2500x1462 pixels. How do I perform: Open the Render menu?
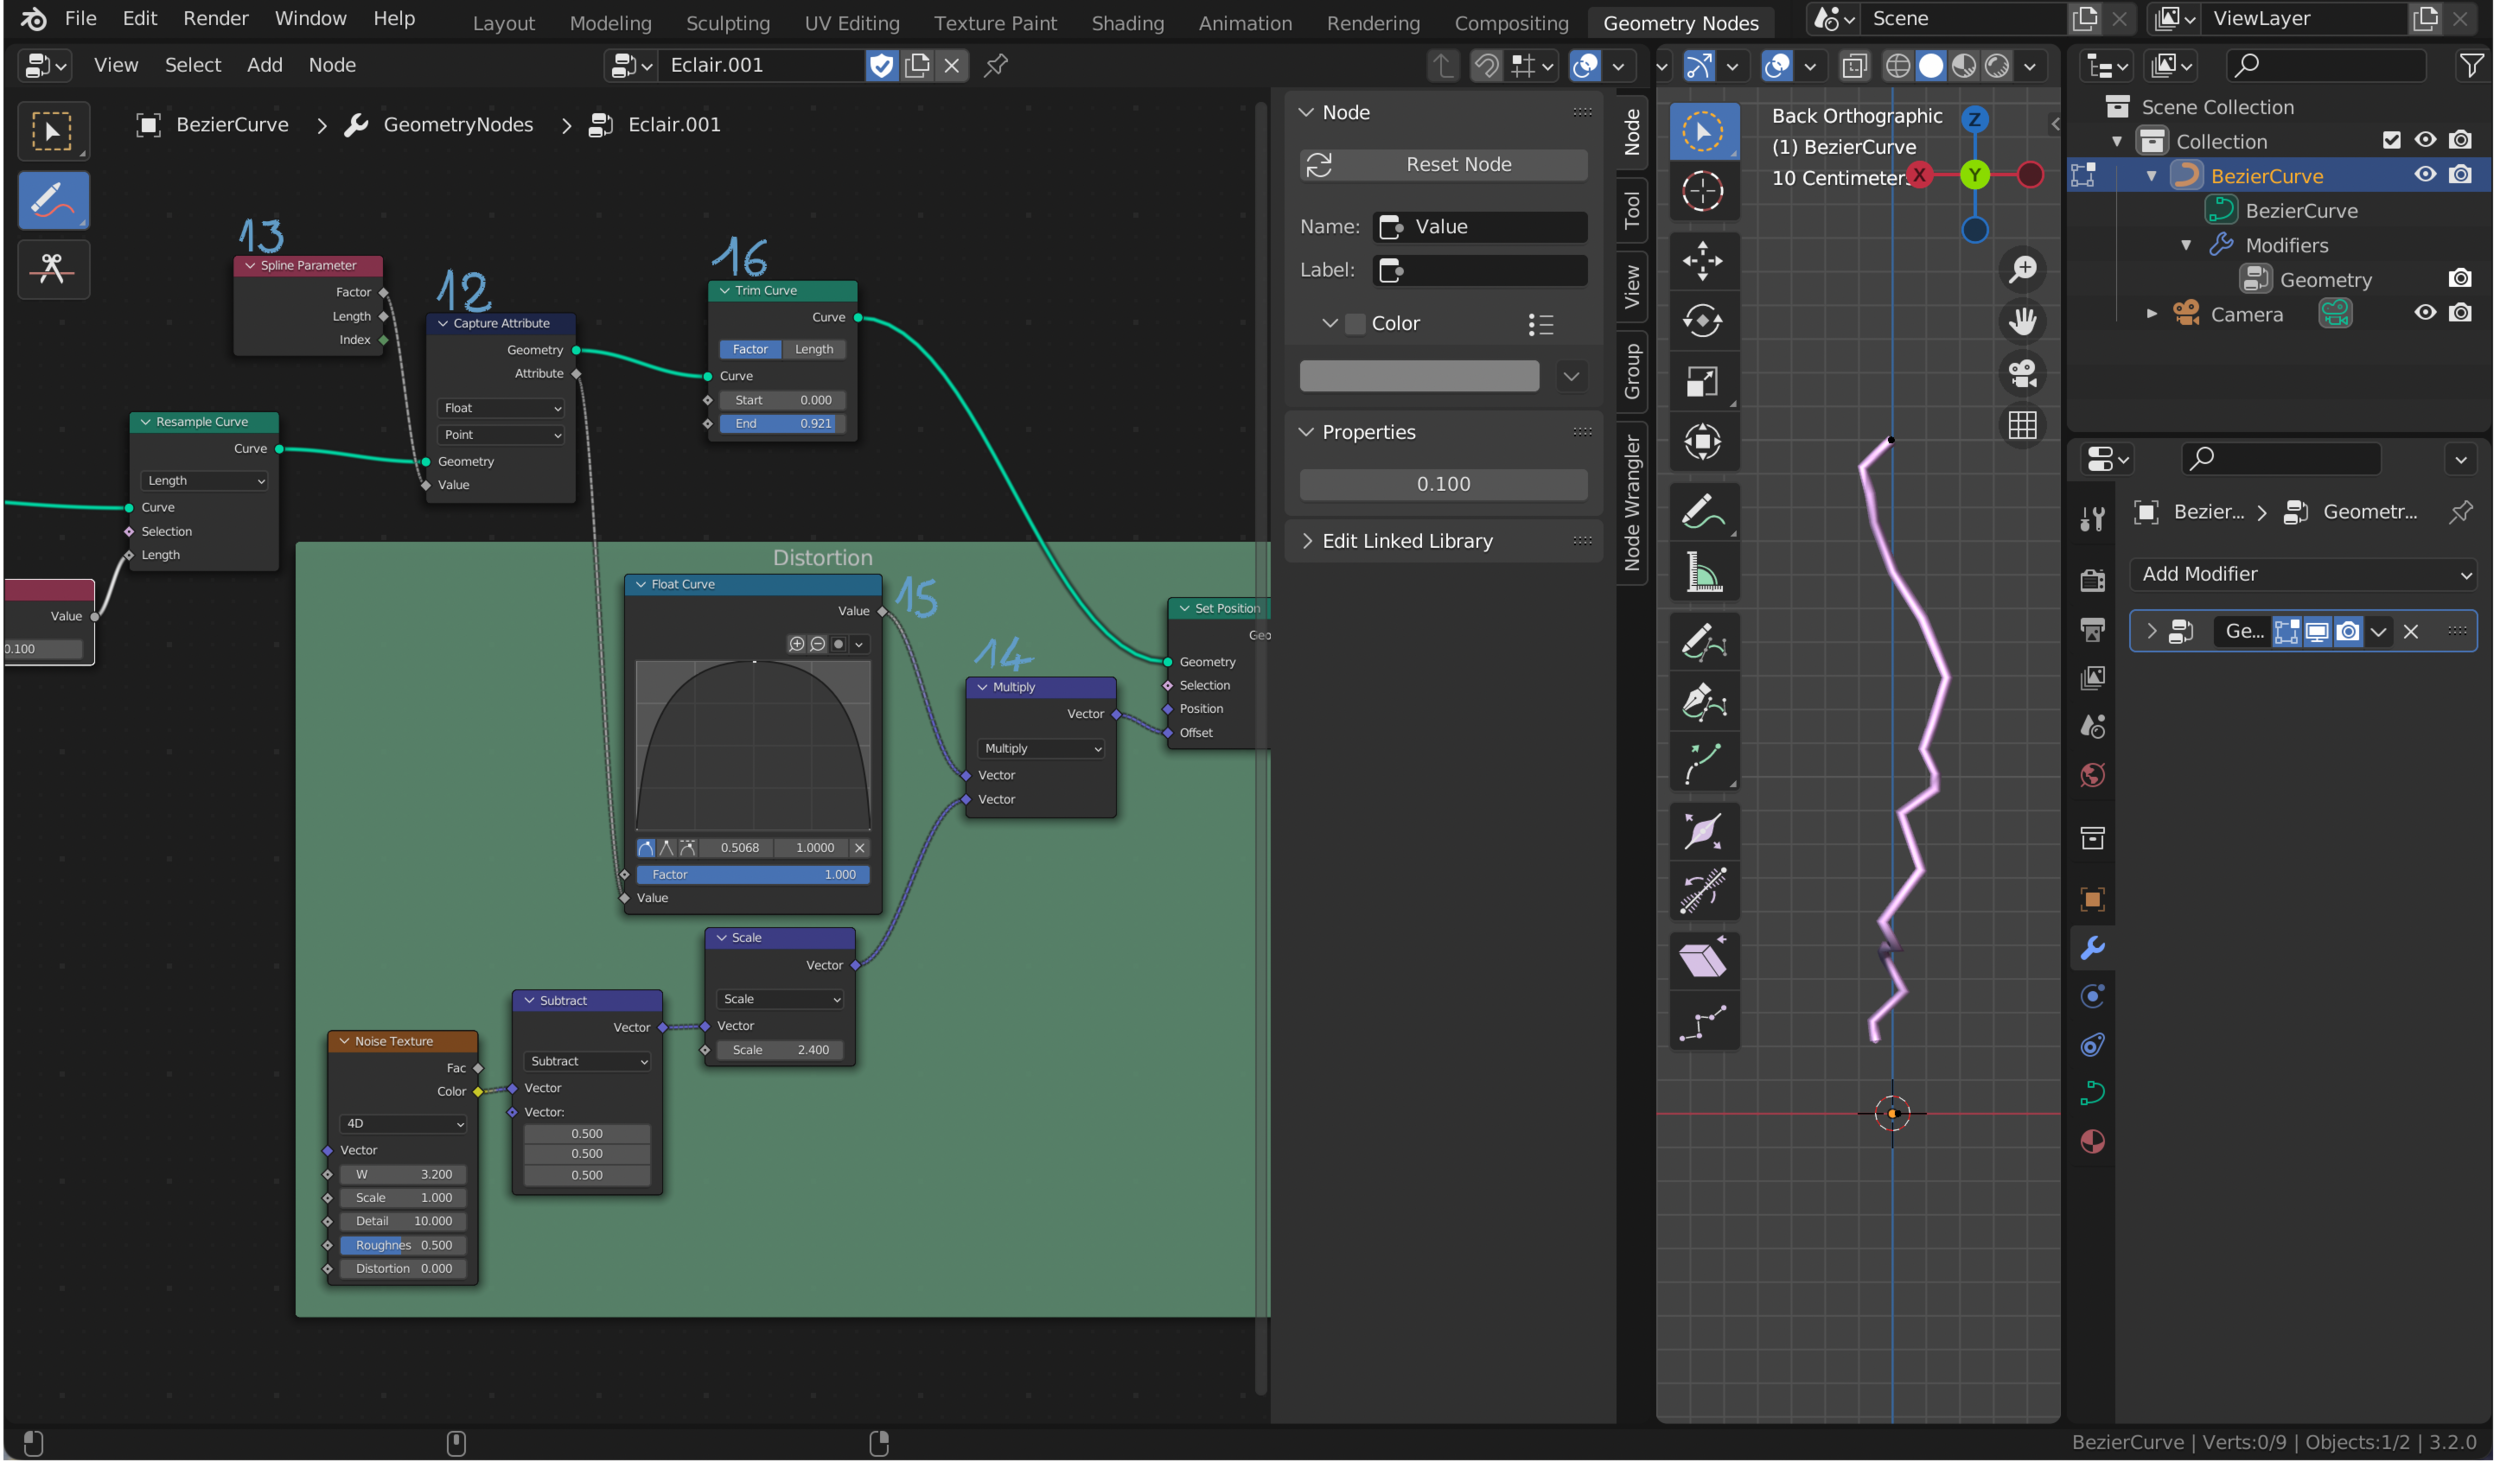(x=215, y=18)
